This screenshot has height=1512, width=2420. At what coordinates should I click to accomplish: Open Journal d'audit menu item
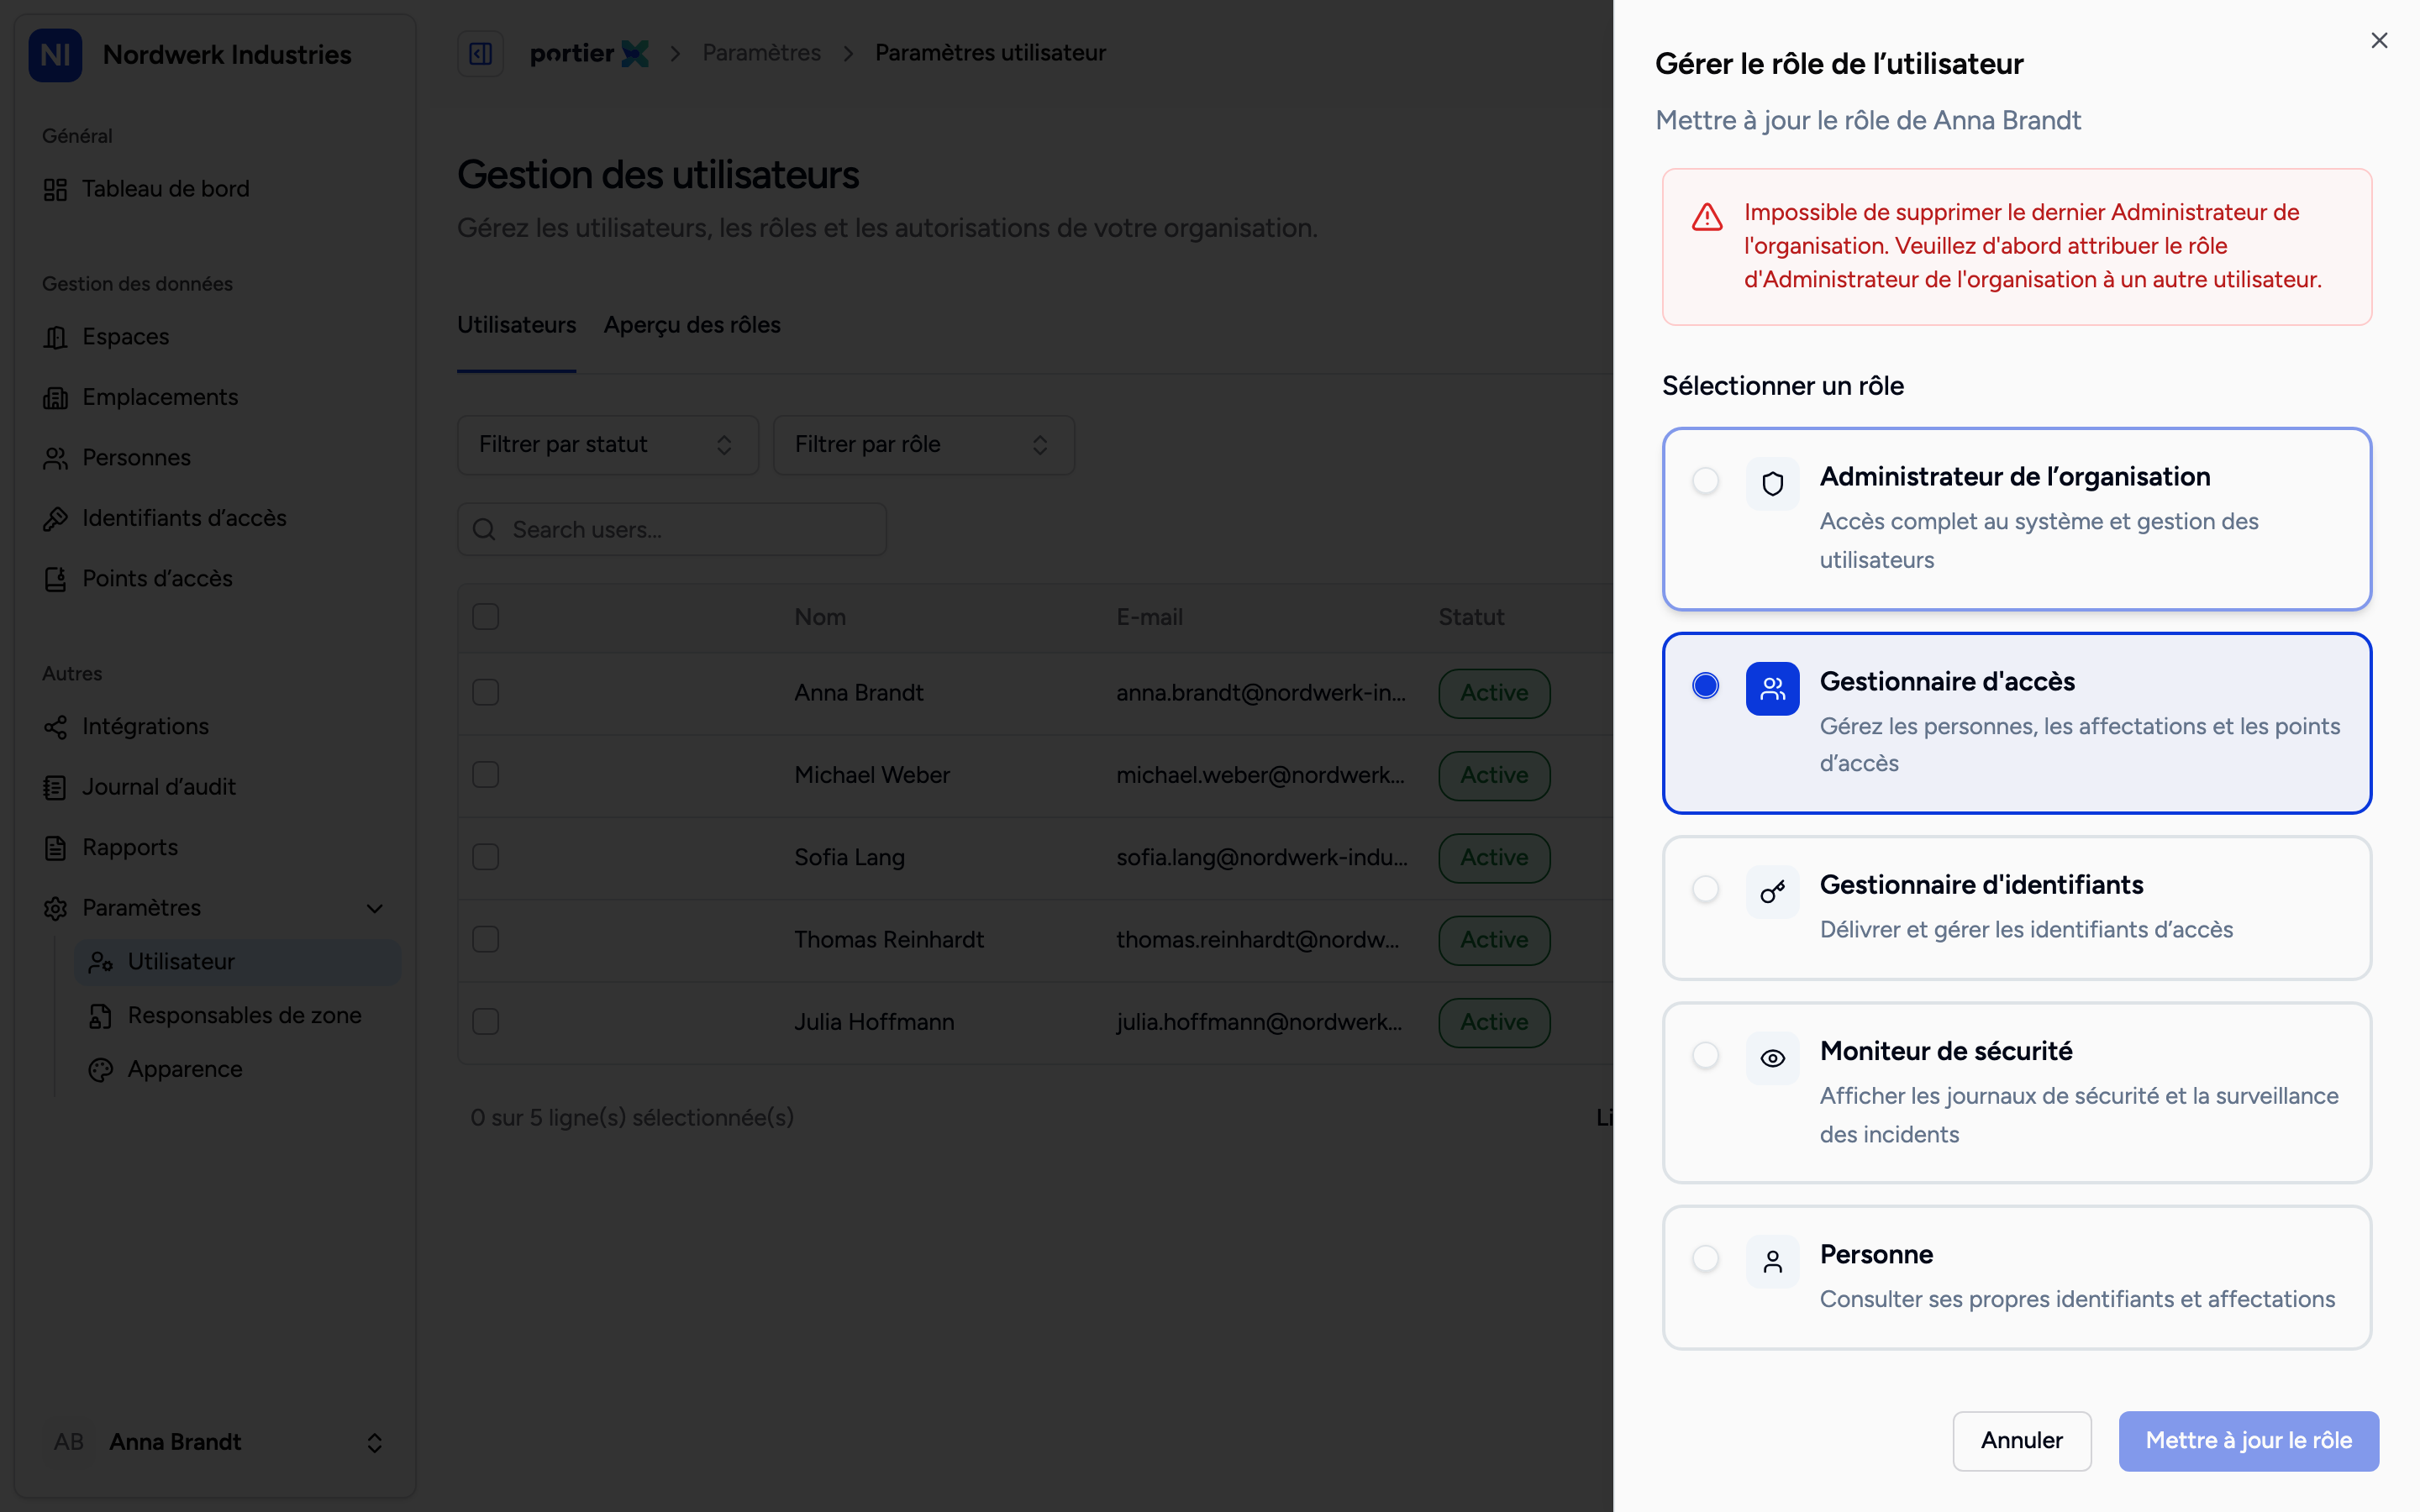pos(214,788)
